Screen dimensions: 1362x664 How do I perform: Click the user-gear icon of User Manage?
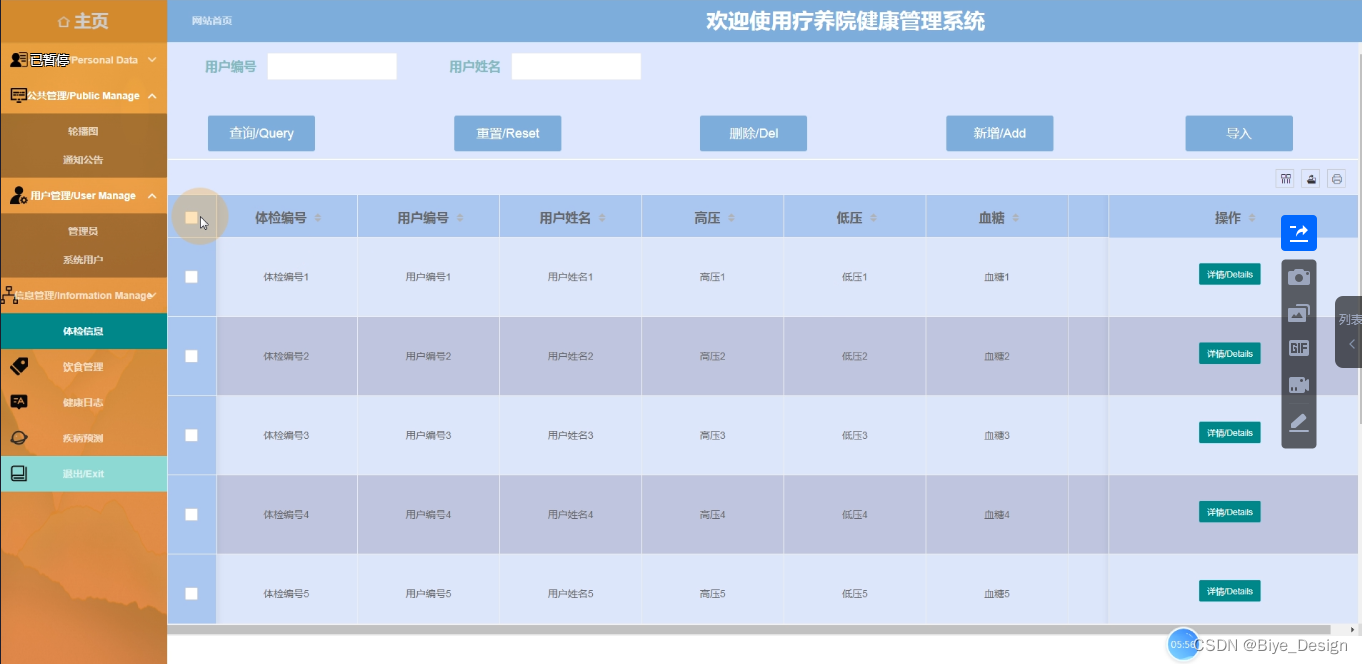tap(18, 195)
